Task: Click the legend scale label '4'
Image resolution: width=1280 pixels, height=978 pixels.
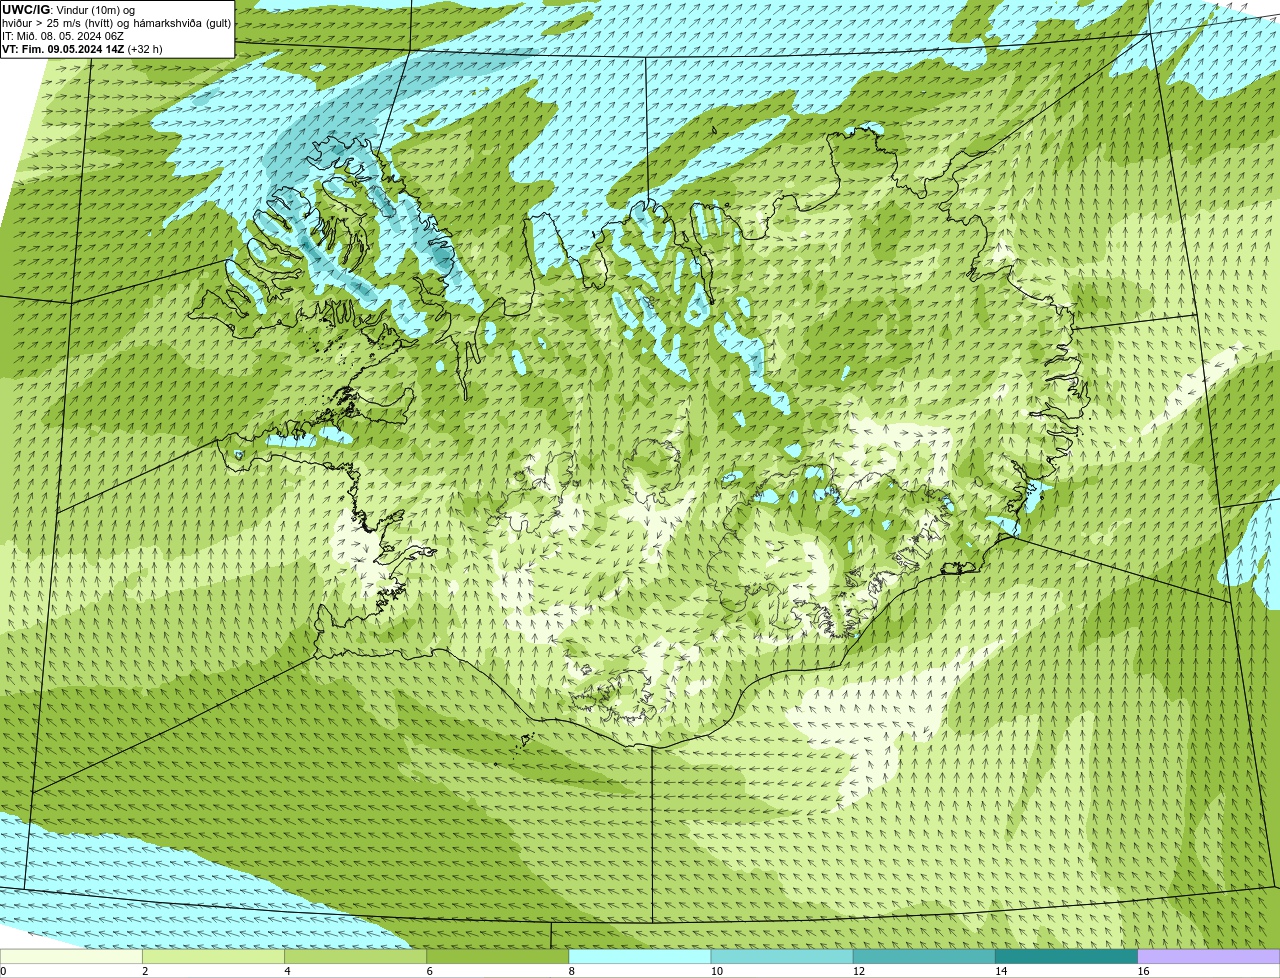Action: (287, 971)
